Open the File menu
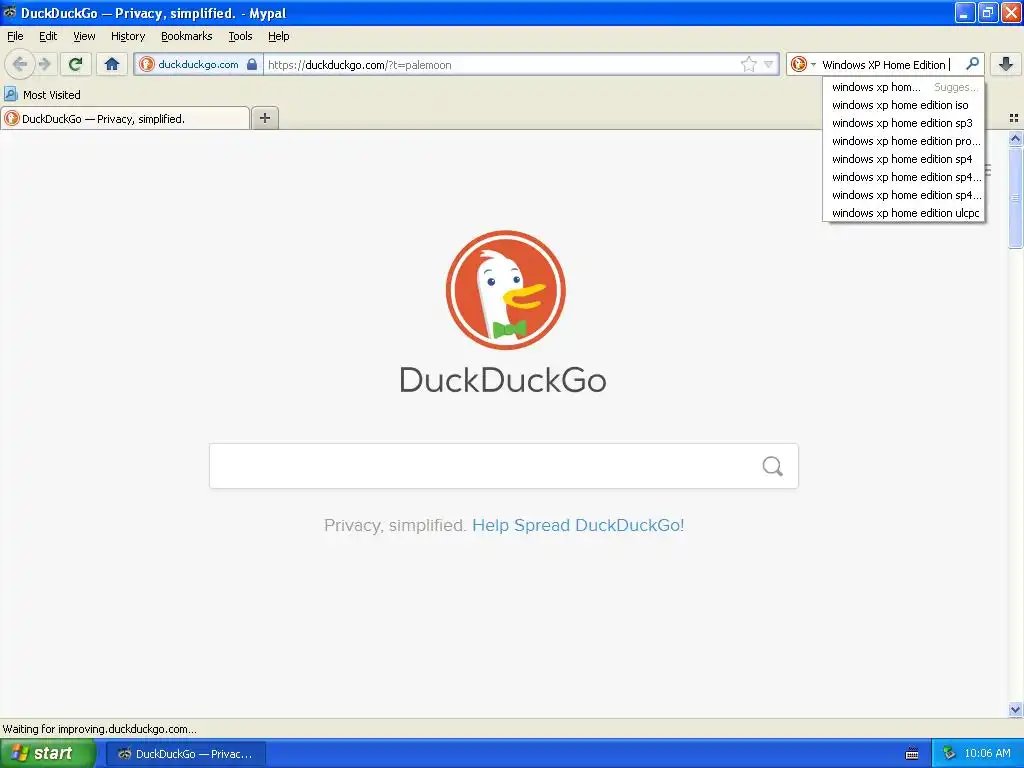 [x=15, y=36]
